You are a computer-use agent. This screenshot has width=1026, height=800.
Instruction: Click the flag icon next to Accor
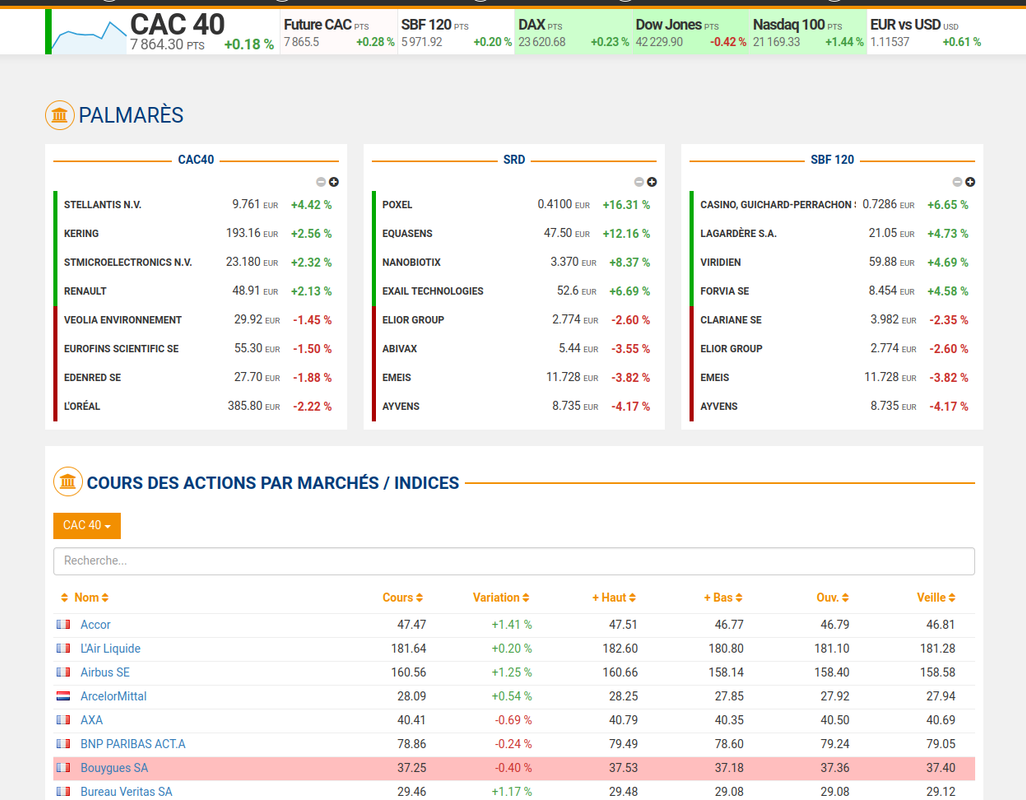tap(63, 625)
